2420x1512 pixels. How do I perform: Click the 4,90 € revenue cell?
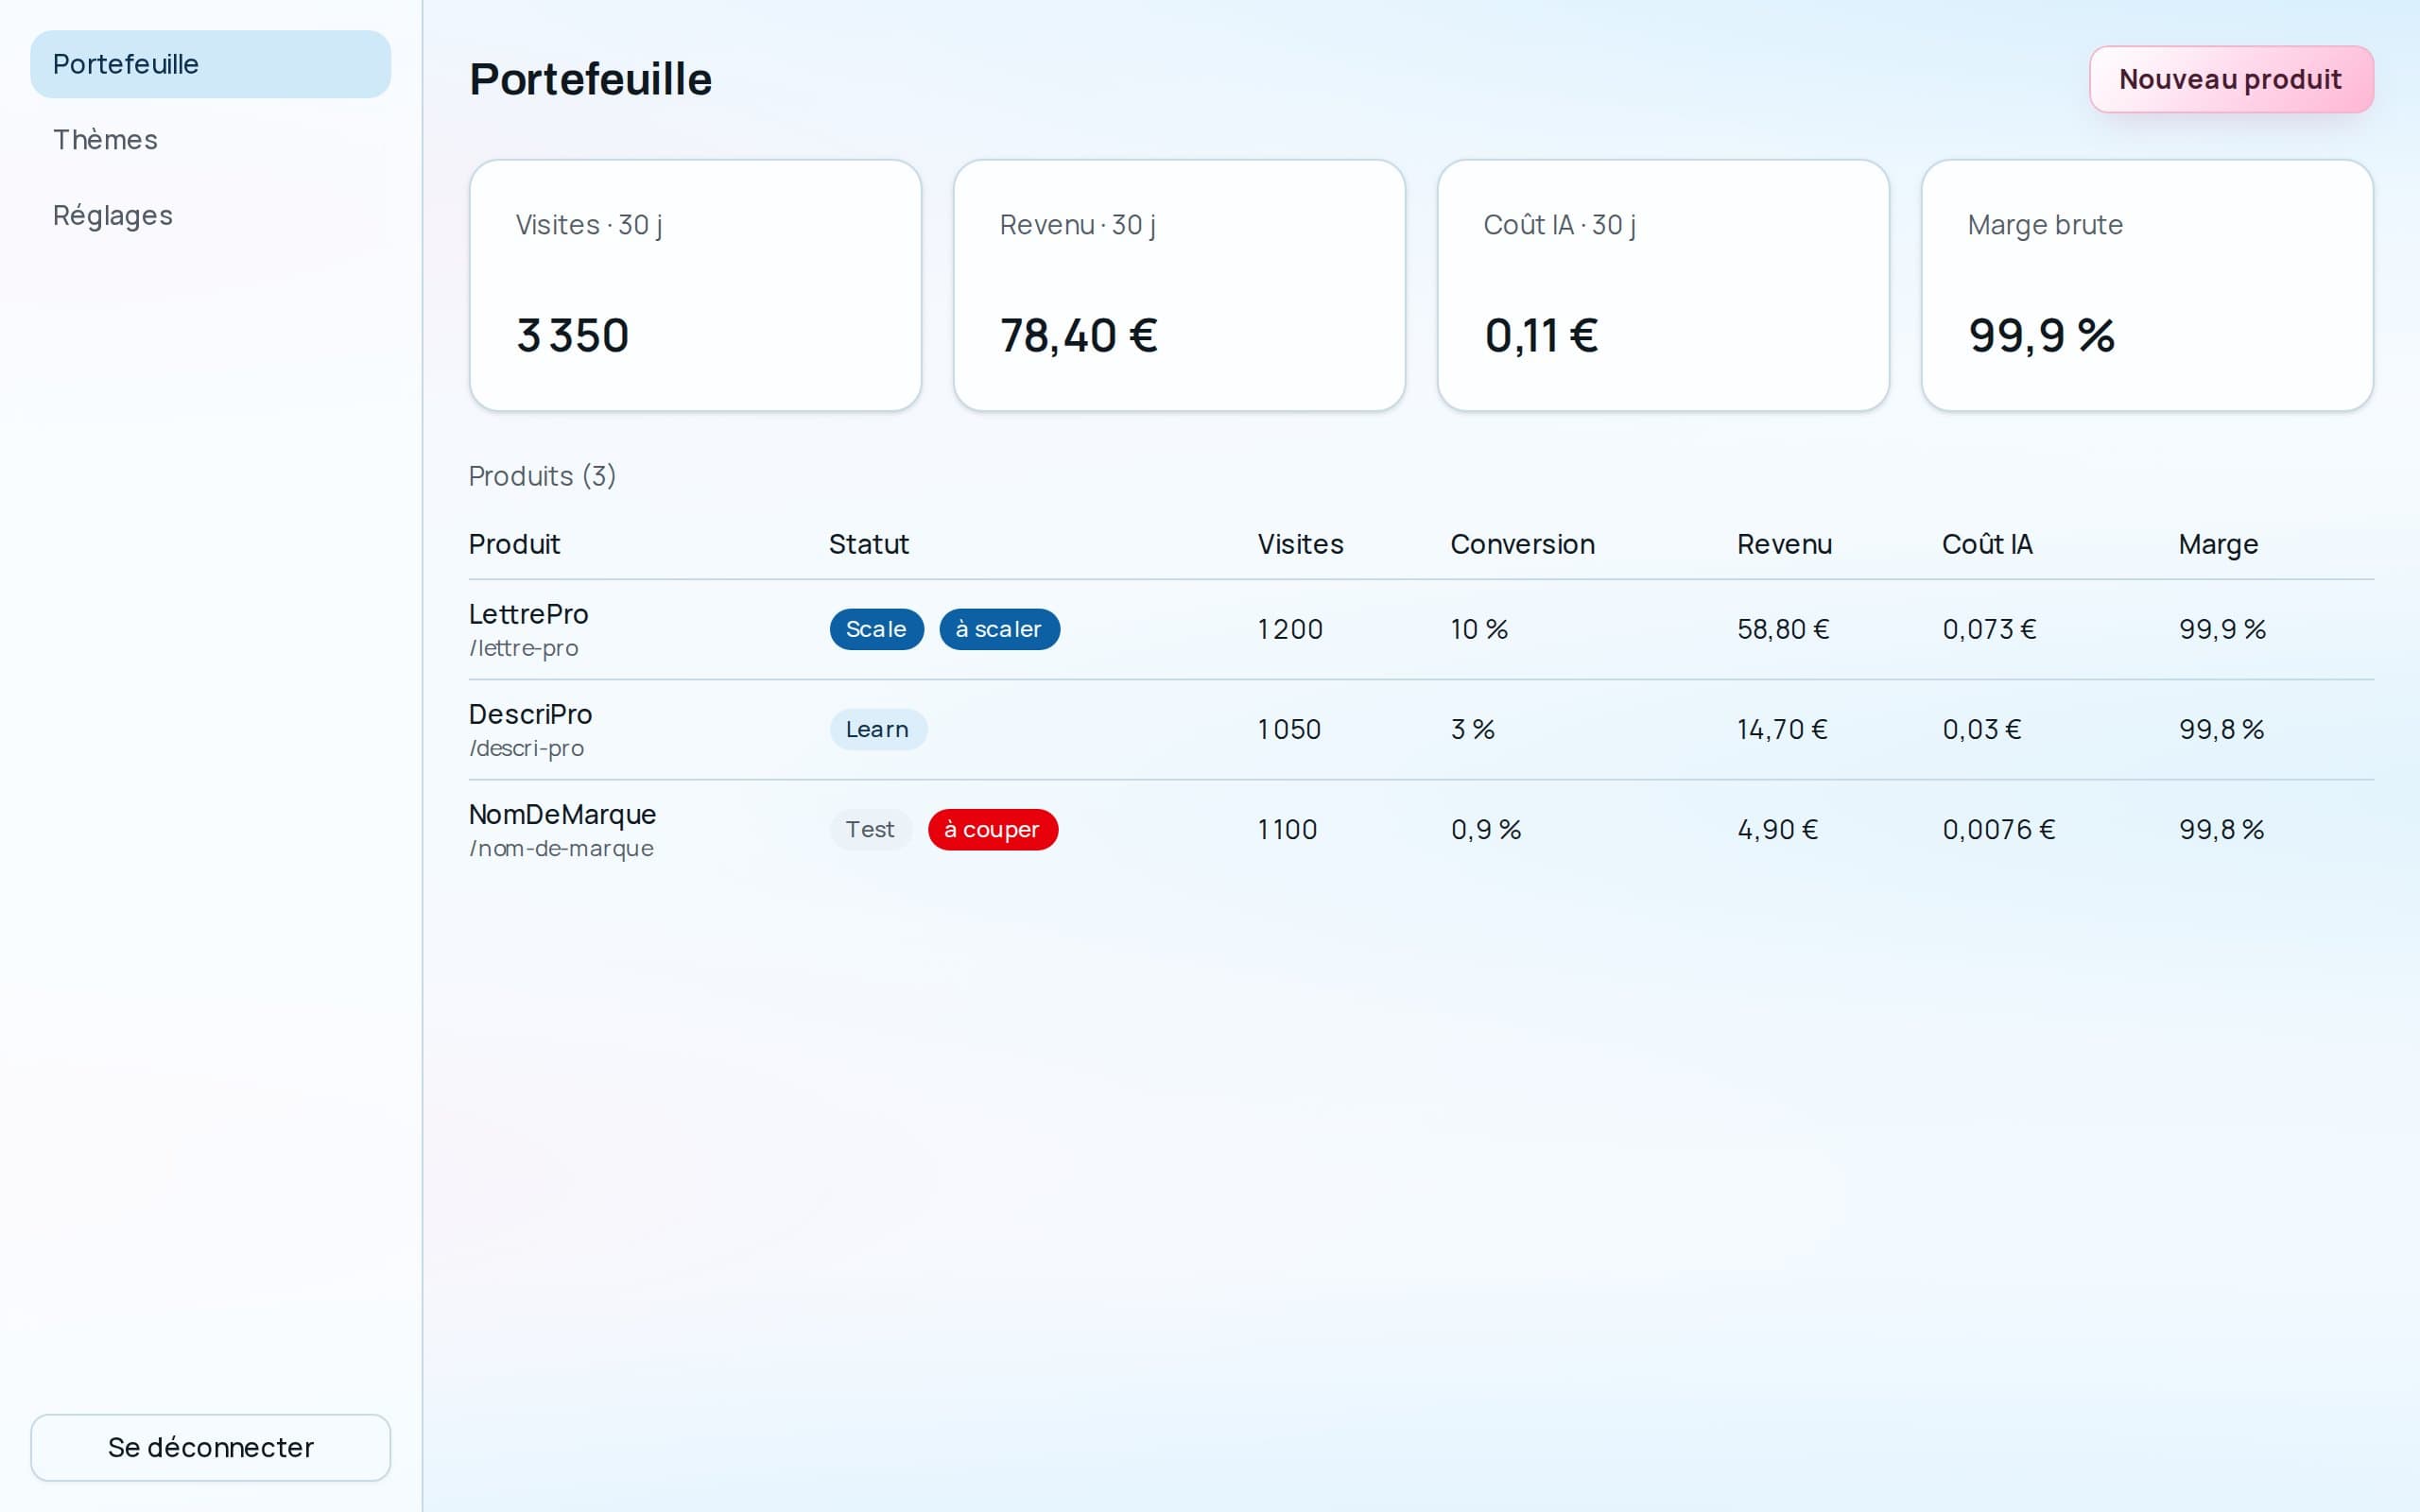coord(1777,829)
